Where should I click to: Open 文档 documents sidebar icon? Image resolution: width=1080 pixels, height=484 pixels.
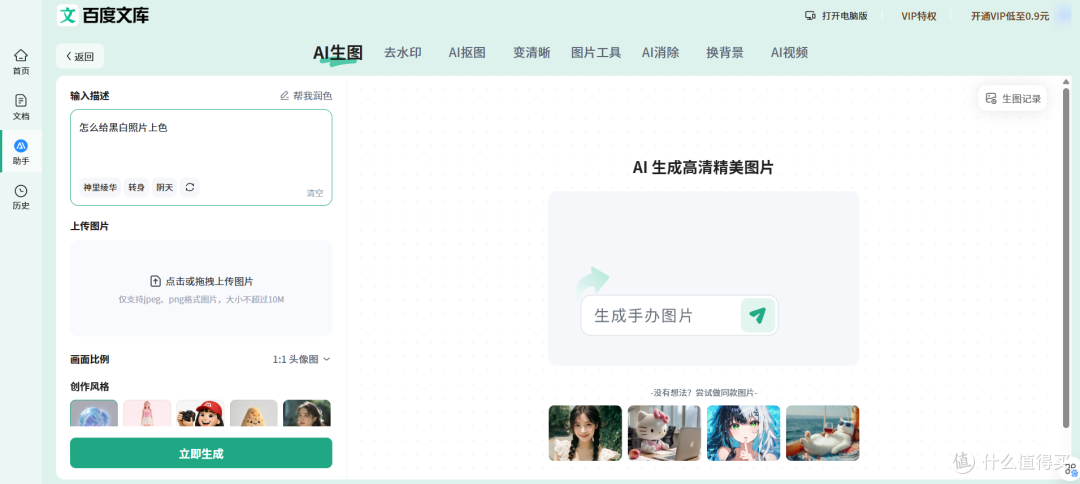[x=21, y=107]
